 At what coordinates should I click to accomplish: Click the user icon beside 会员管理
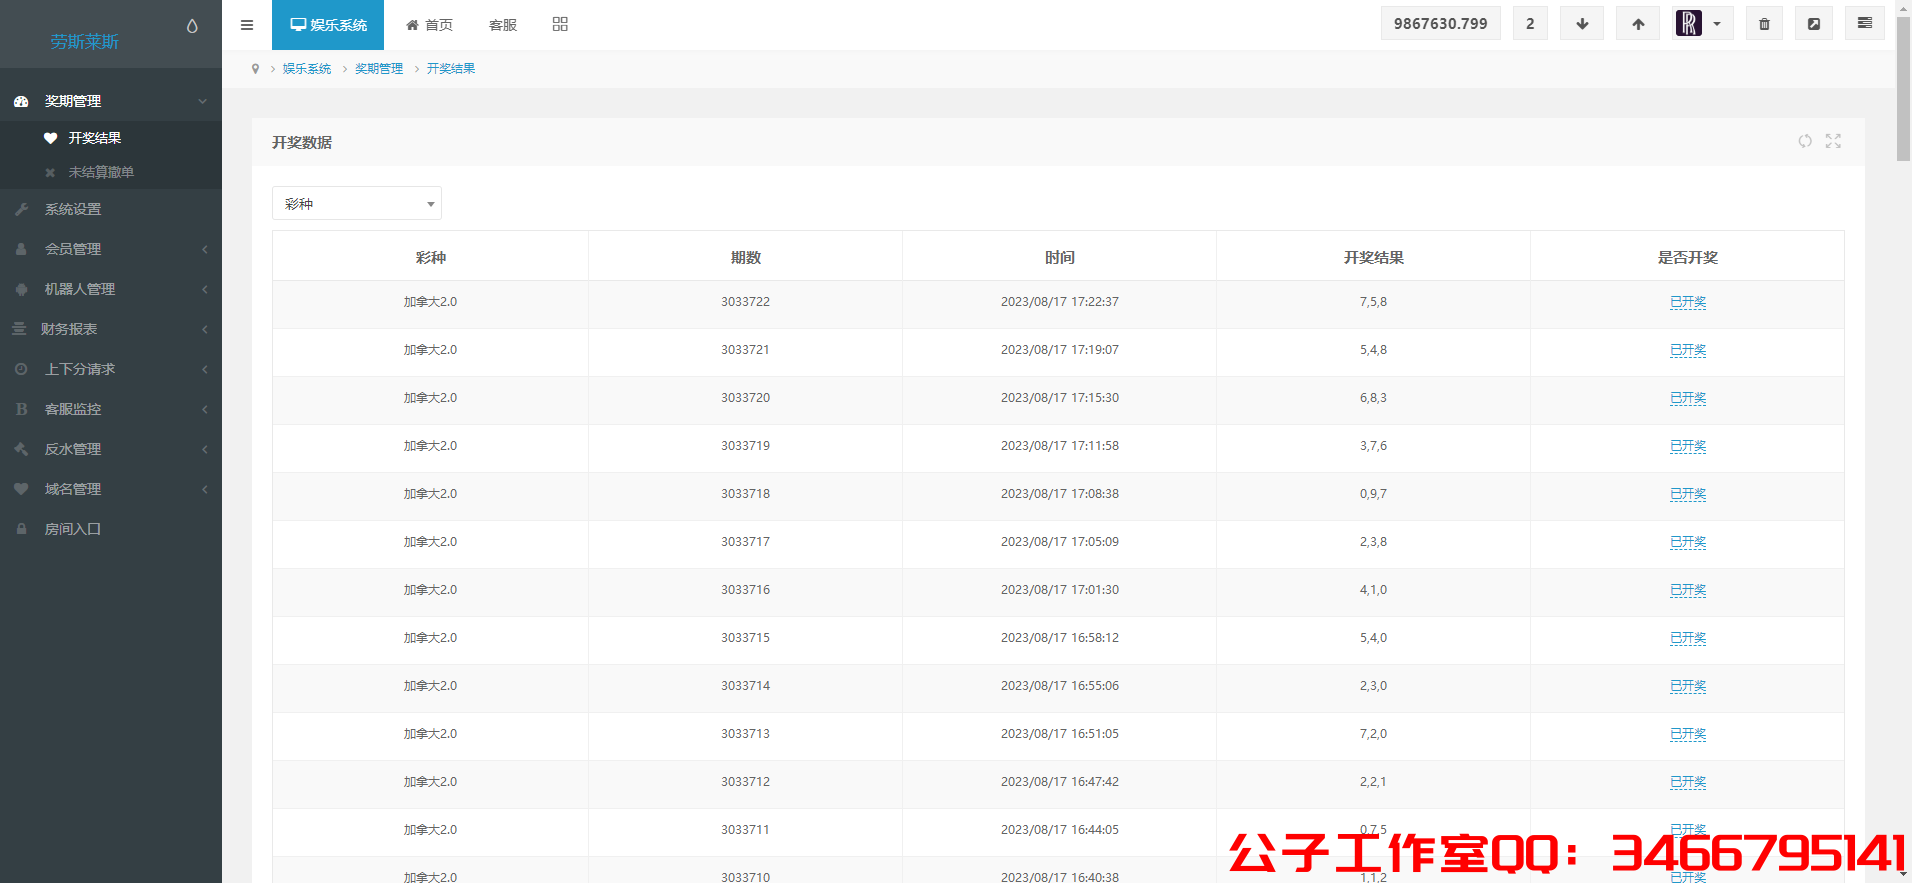tap(21, 249)
